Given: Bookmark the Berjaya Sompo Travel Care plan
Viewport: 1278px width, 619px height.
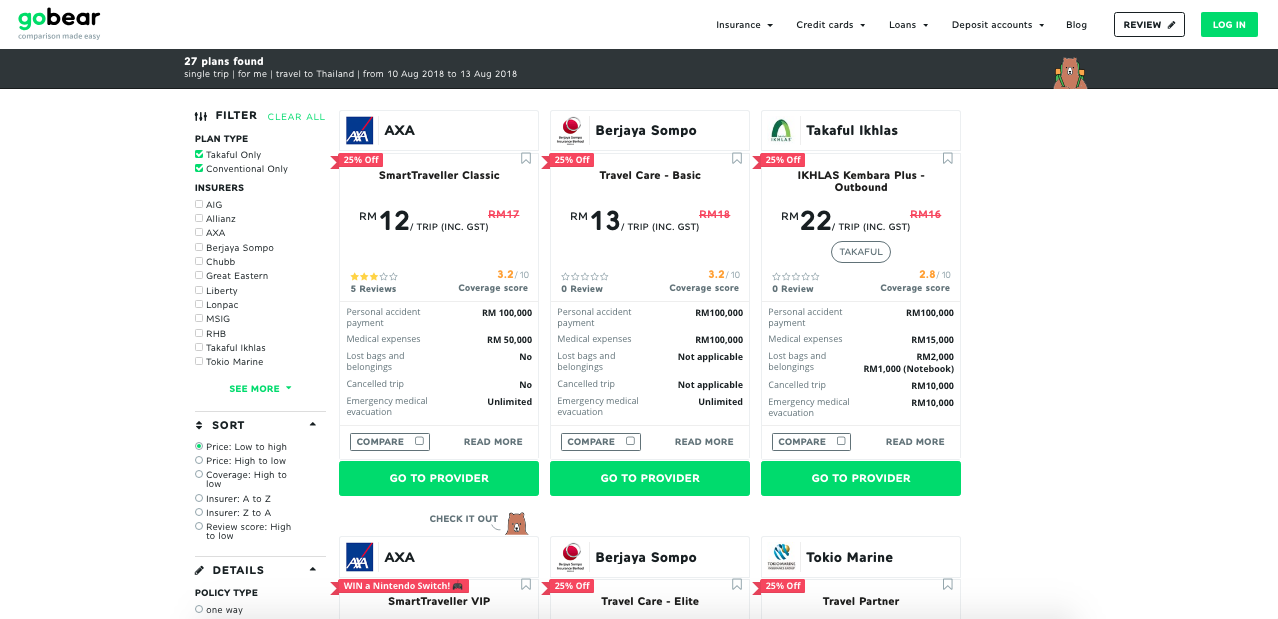Looking at the screenshot, I should coord(736,158).
